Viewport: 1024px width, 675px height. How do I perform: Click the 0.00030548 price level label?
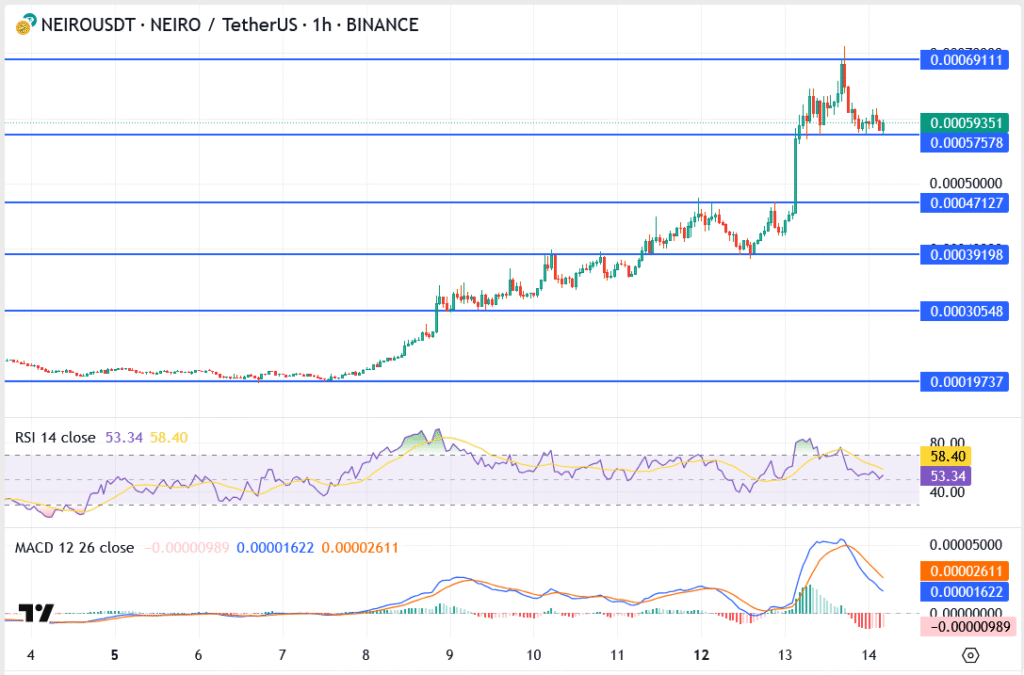(967, 311)
